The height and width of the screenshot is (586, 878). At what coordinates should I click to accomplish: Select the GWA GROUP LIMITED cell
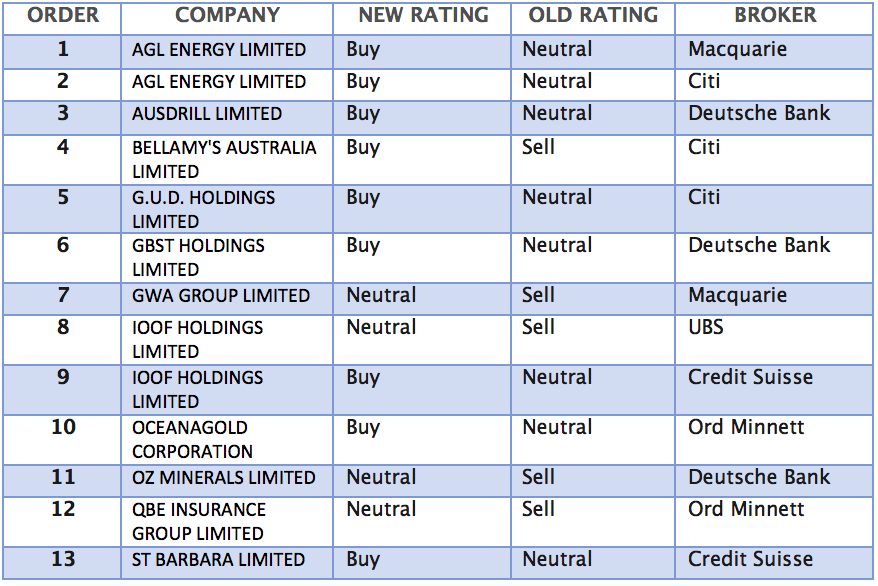point(221,296)
